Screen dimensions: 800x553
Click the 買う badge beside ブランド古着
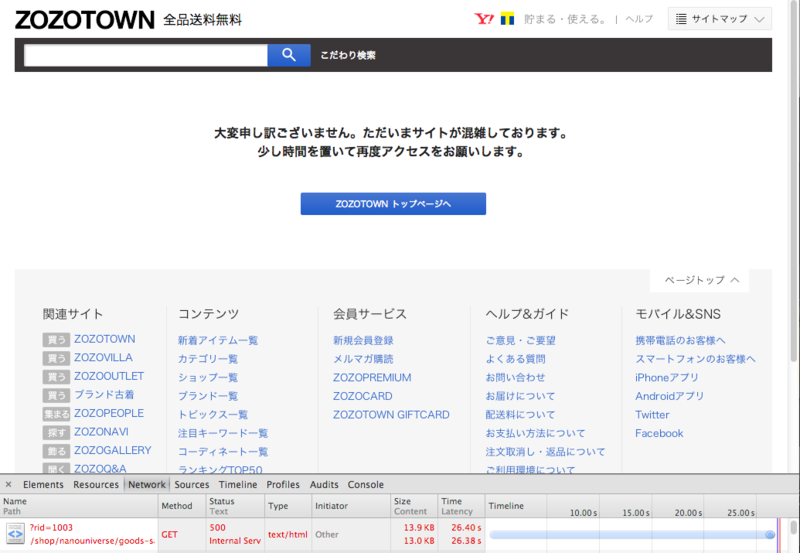(56, 395)
